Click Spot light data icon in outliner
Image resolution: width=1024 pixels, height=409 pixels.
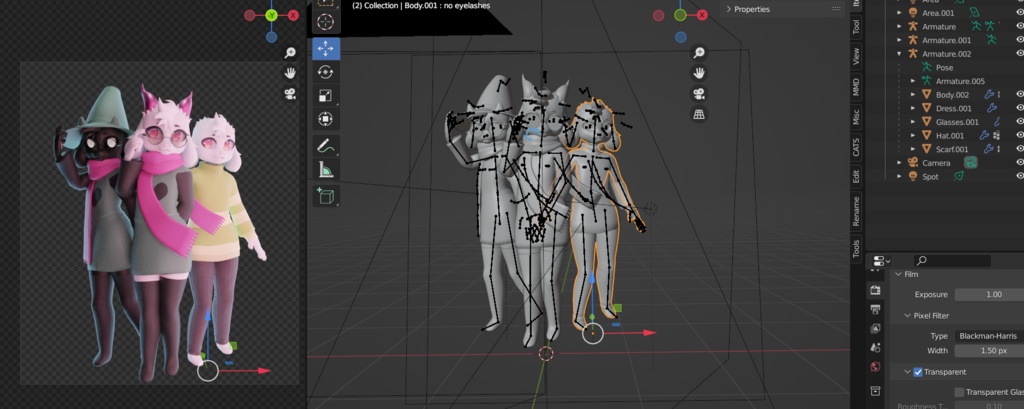(x=959, y=176)
